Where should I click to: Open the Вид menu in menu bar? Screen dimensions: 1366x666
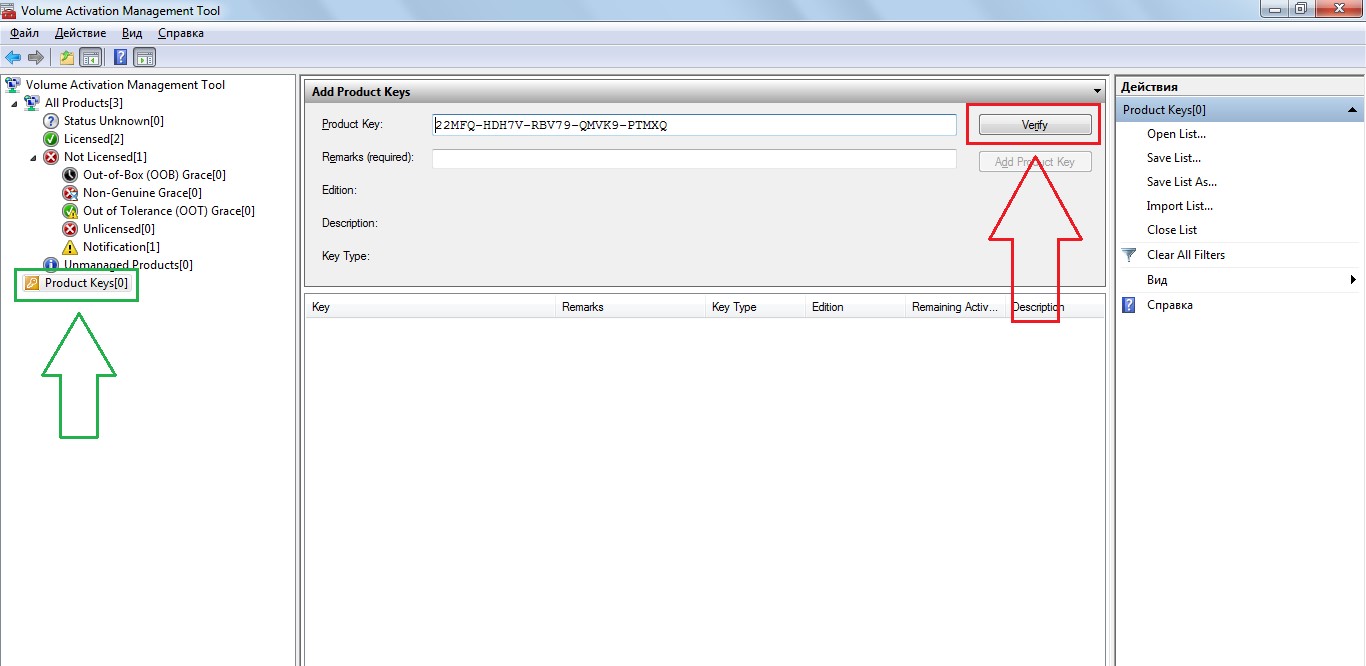133,33
